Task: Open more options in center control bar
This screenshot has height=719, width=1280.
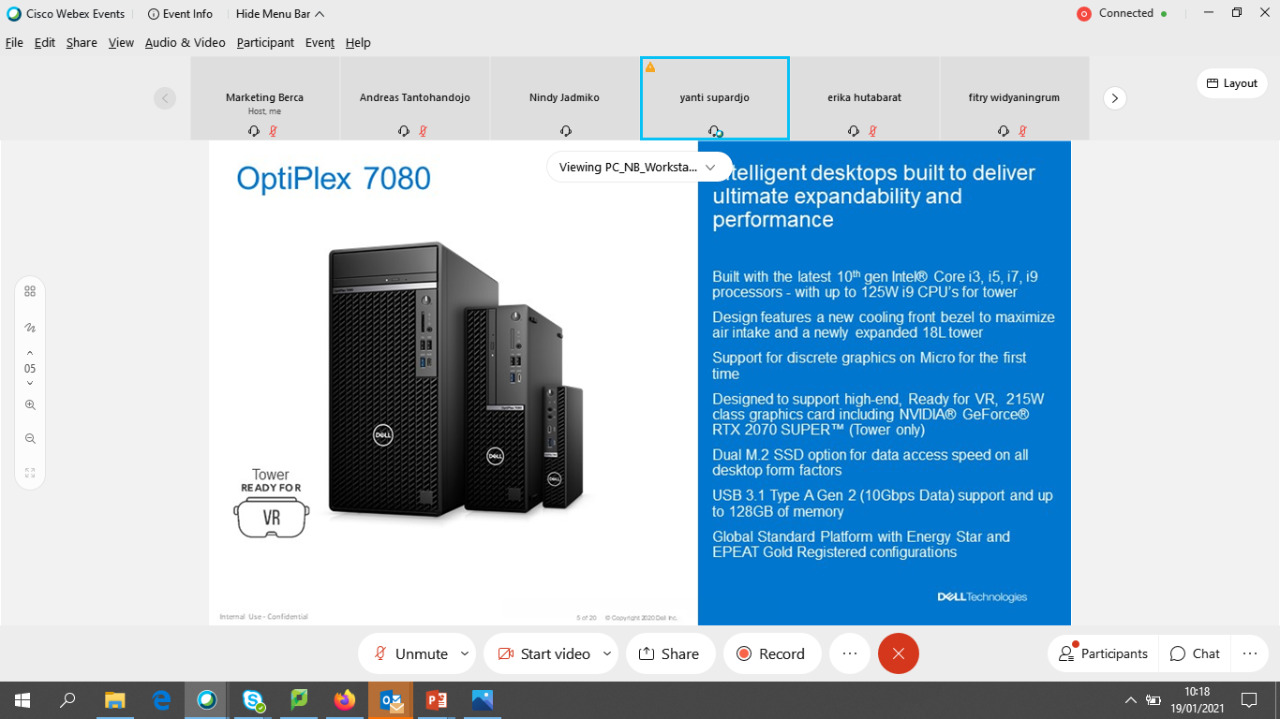Action: point(850,653)
